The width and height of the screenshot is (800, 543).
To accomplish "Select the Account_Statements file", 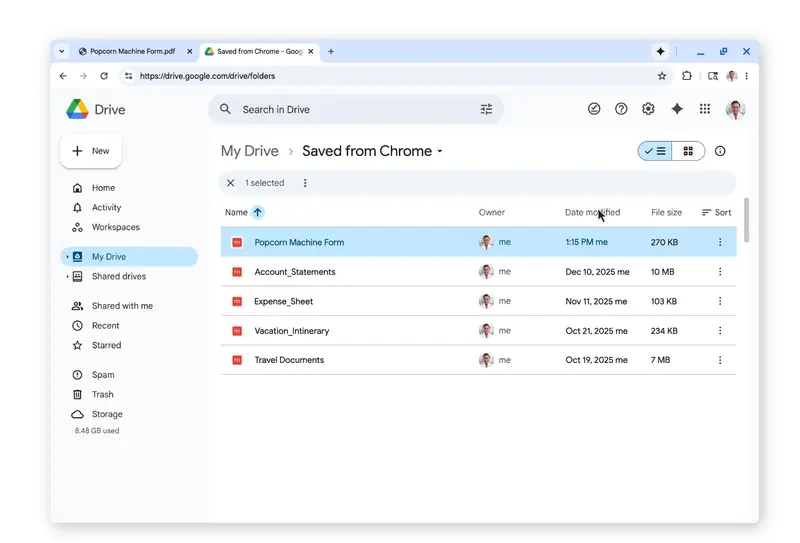I will coord(479,272).
